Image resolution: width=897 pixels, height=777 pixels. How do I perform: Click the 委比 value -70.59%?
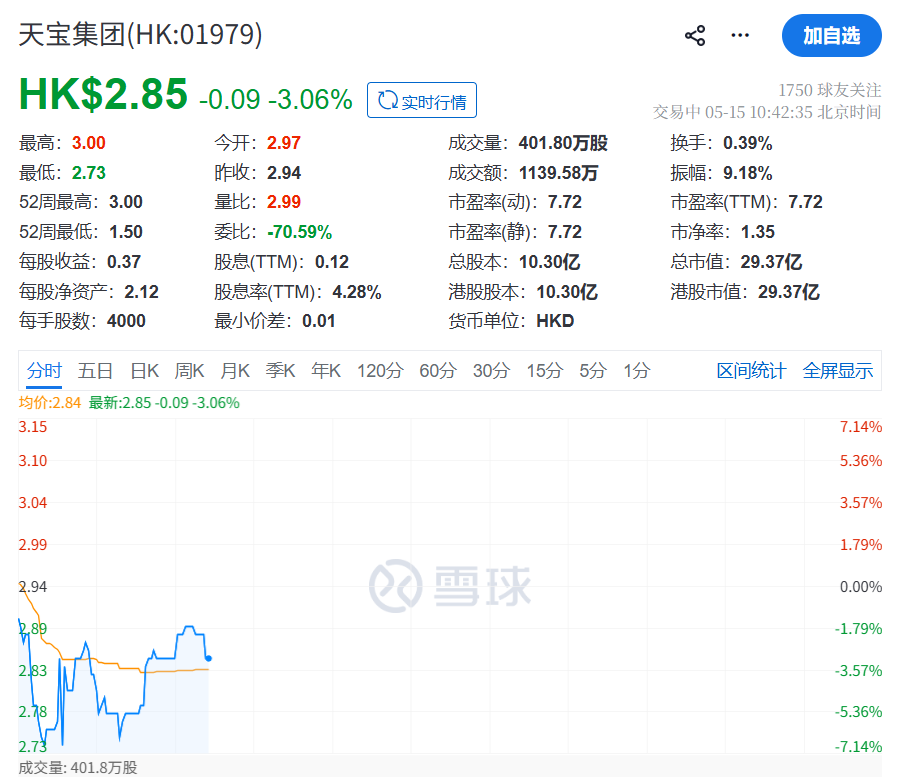click(299, 232)
